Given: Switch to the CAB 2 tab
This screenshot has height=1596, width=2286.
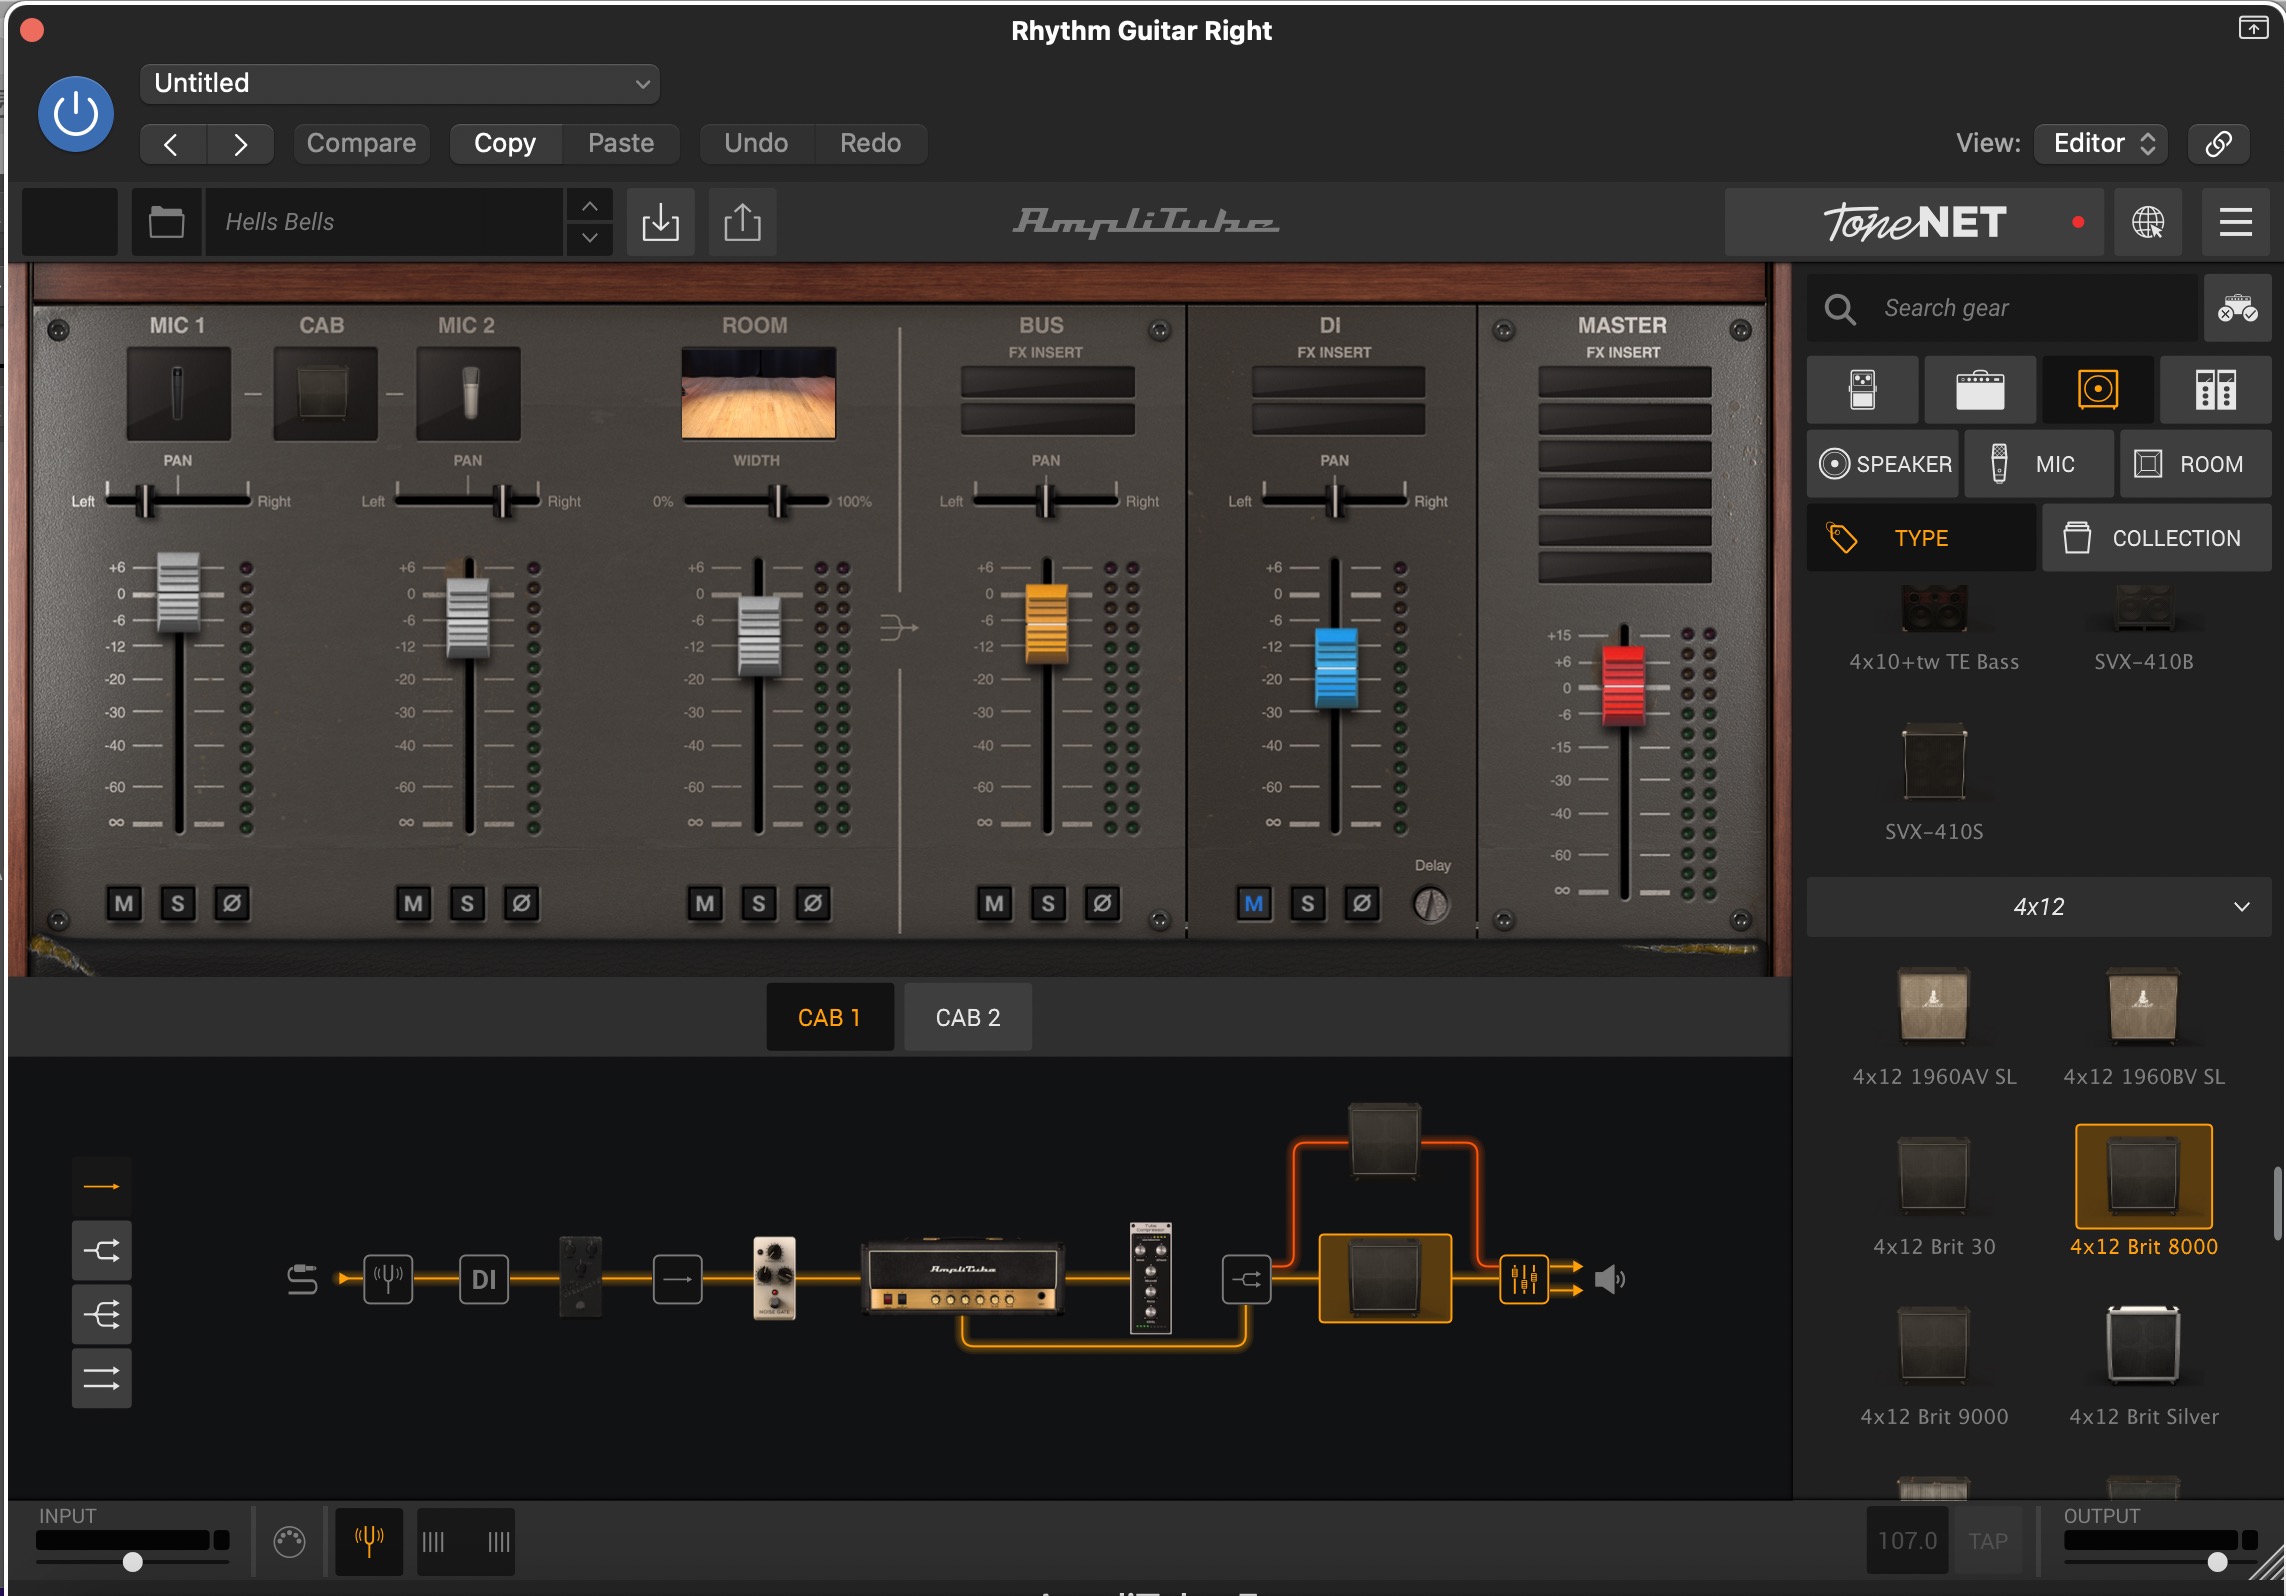Looking at the screenshot, I should (967, 1018).
